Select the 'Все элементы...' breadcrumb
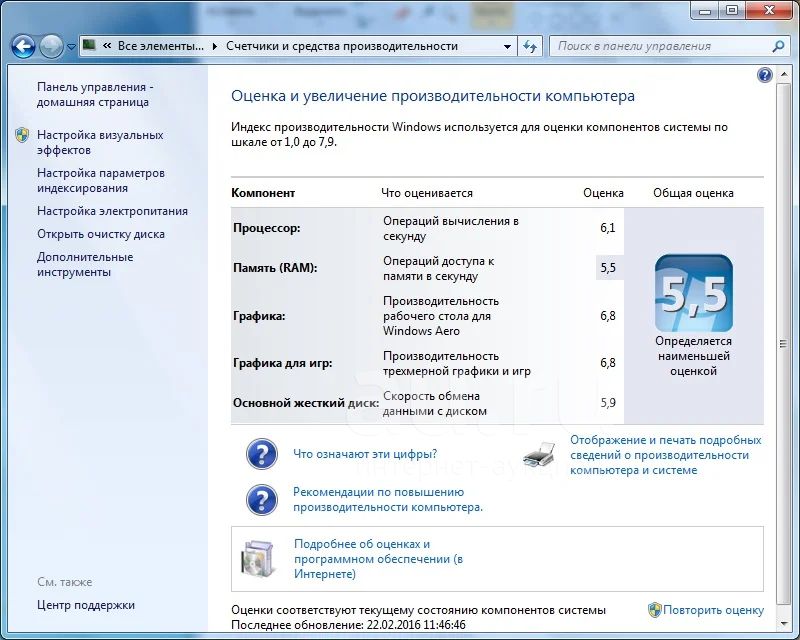The height and width of the screenshot is (640, 800). point(161,46)
